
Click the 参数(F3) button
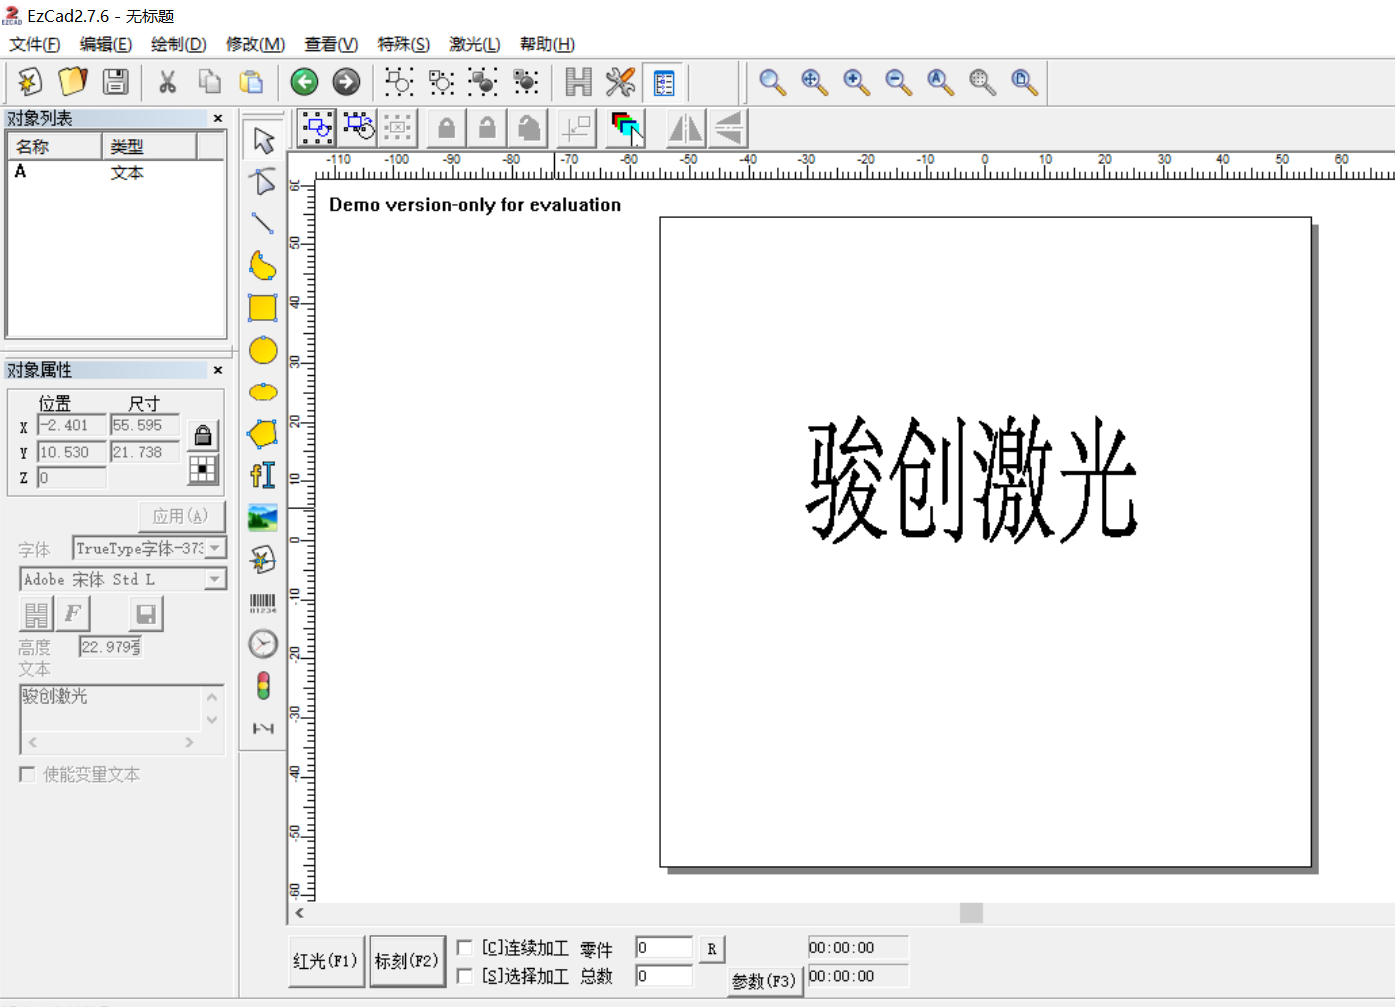(764, 981)
